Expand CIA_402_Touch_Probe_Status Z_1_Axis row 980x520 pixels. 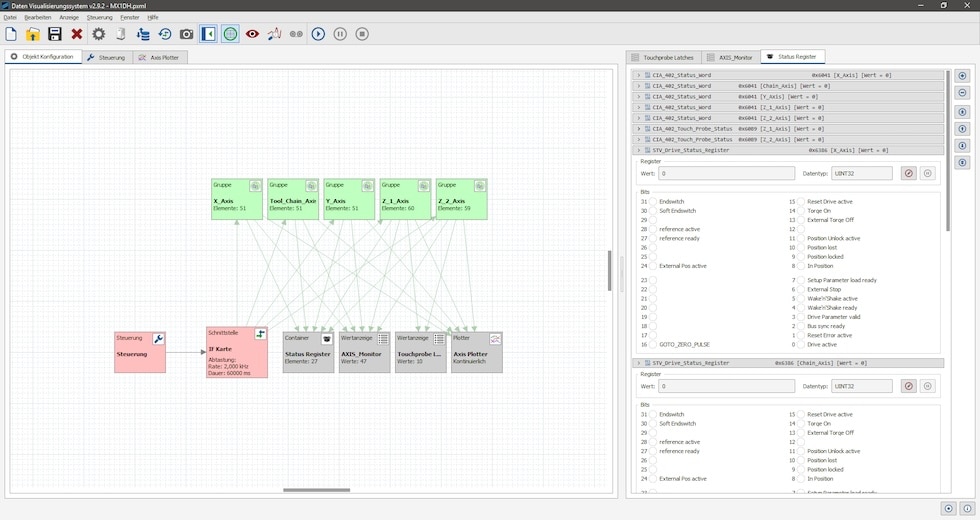(639, 129)
